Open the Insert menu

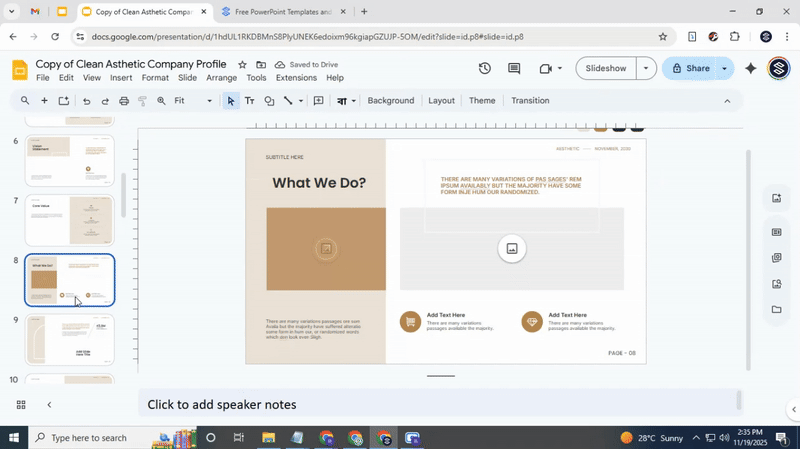pos(121,78)
